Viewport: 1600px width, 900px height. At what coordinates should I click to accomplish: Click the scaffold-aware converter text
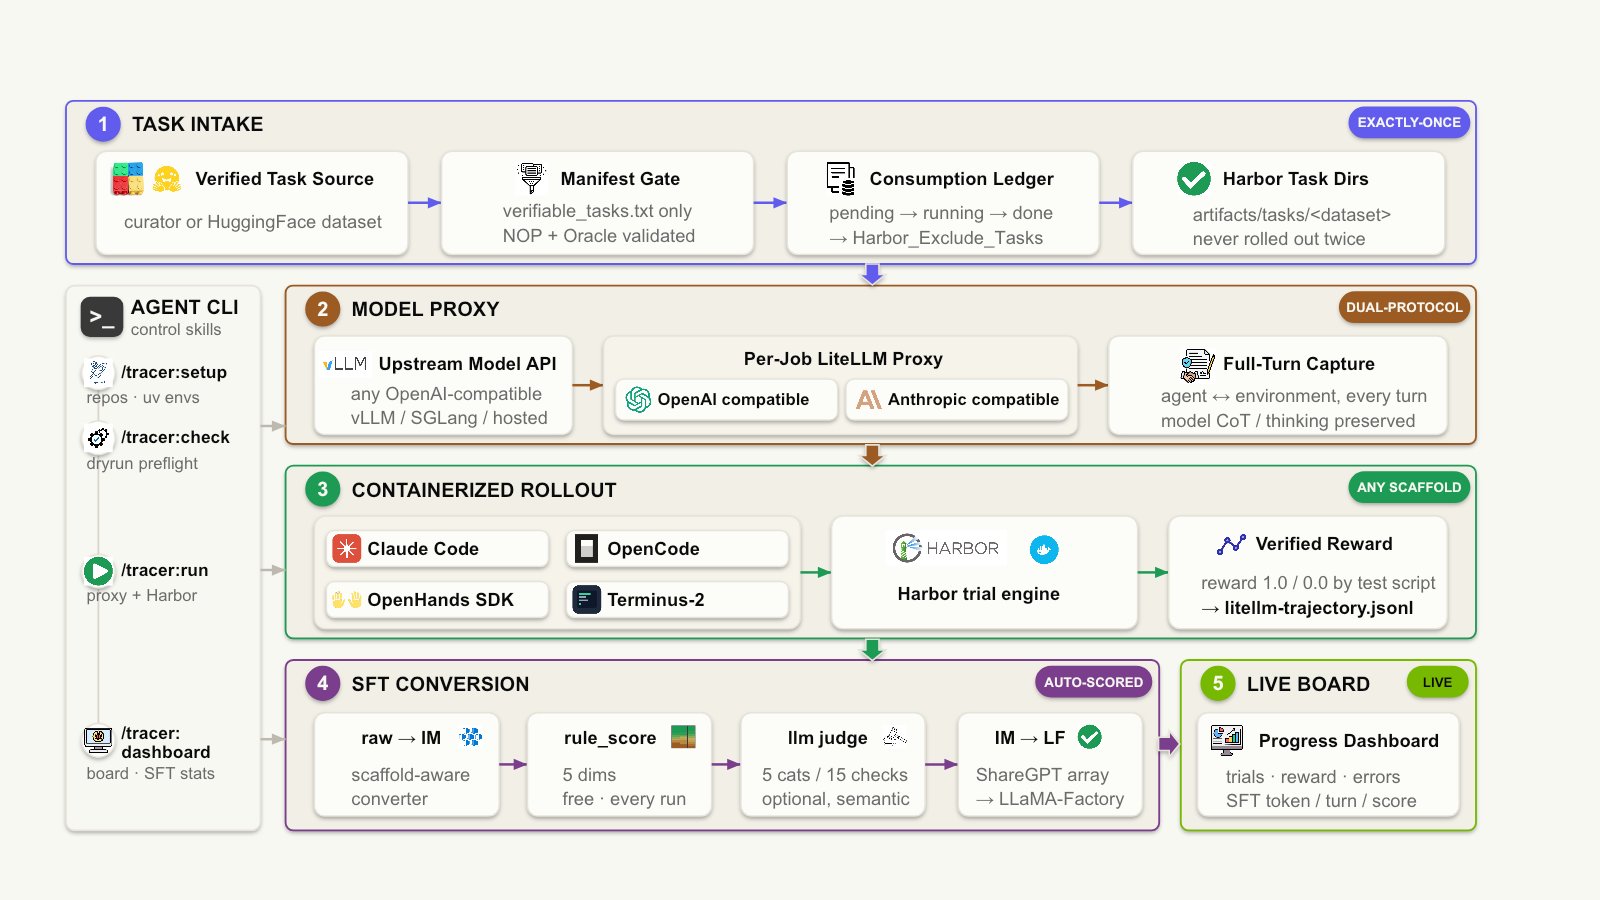pyautogui.click(x=410, y=787)
